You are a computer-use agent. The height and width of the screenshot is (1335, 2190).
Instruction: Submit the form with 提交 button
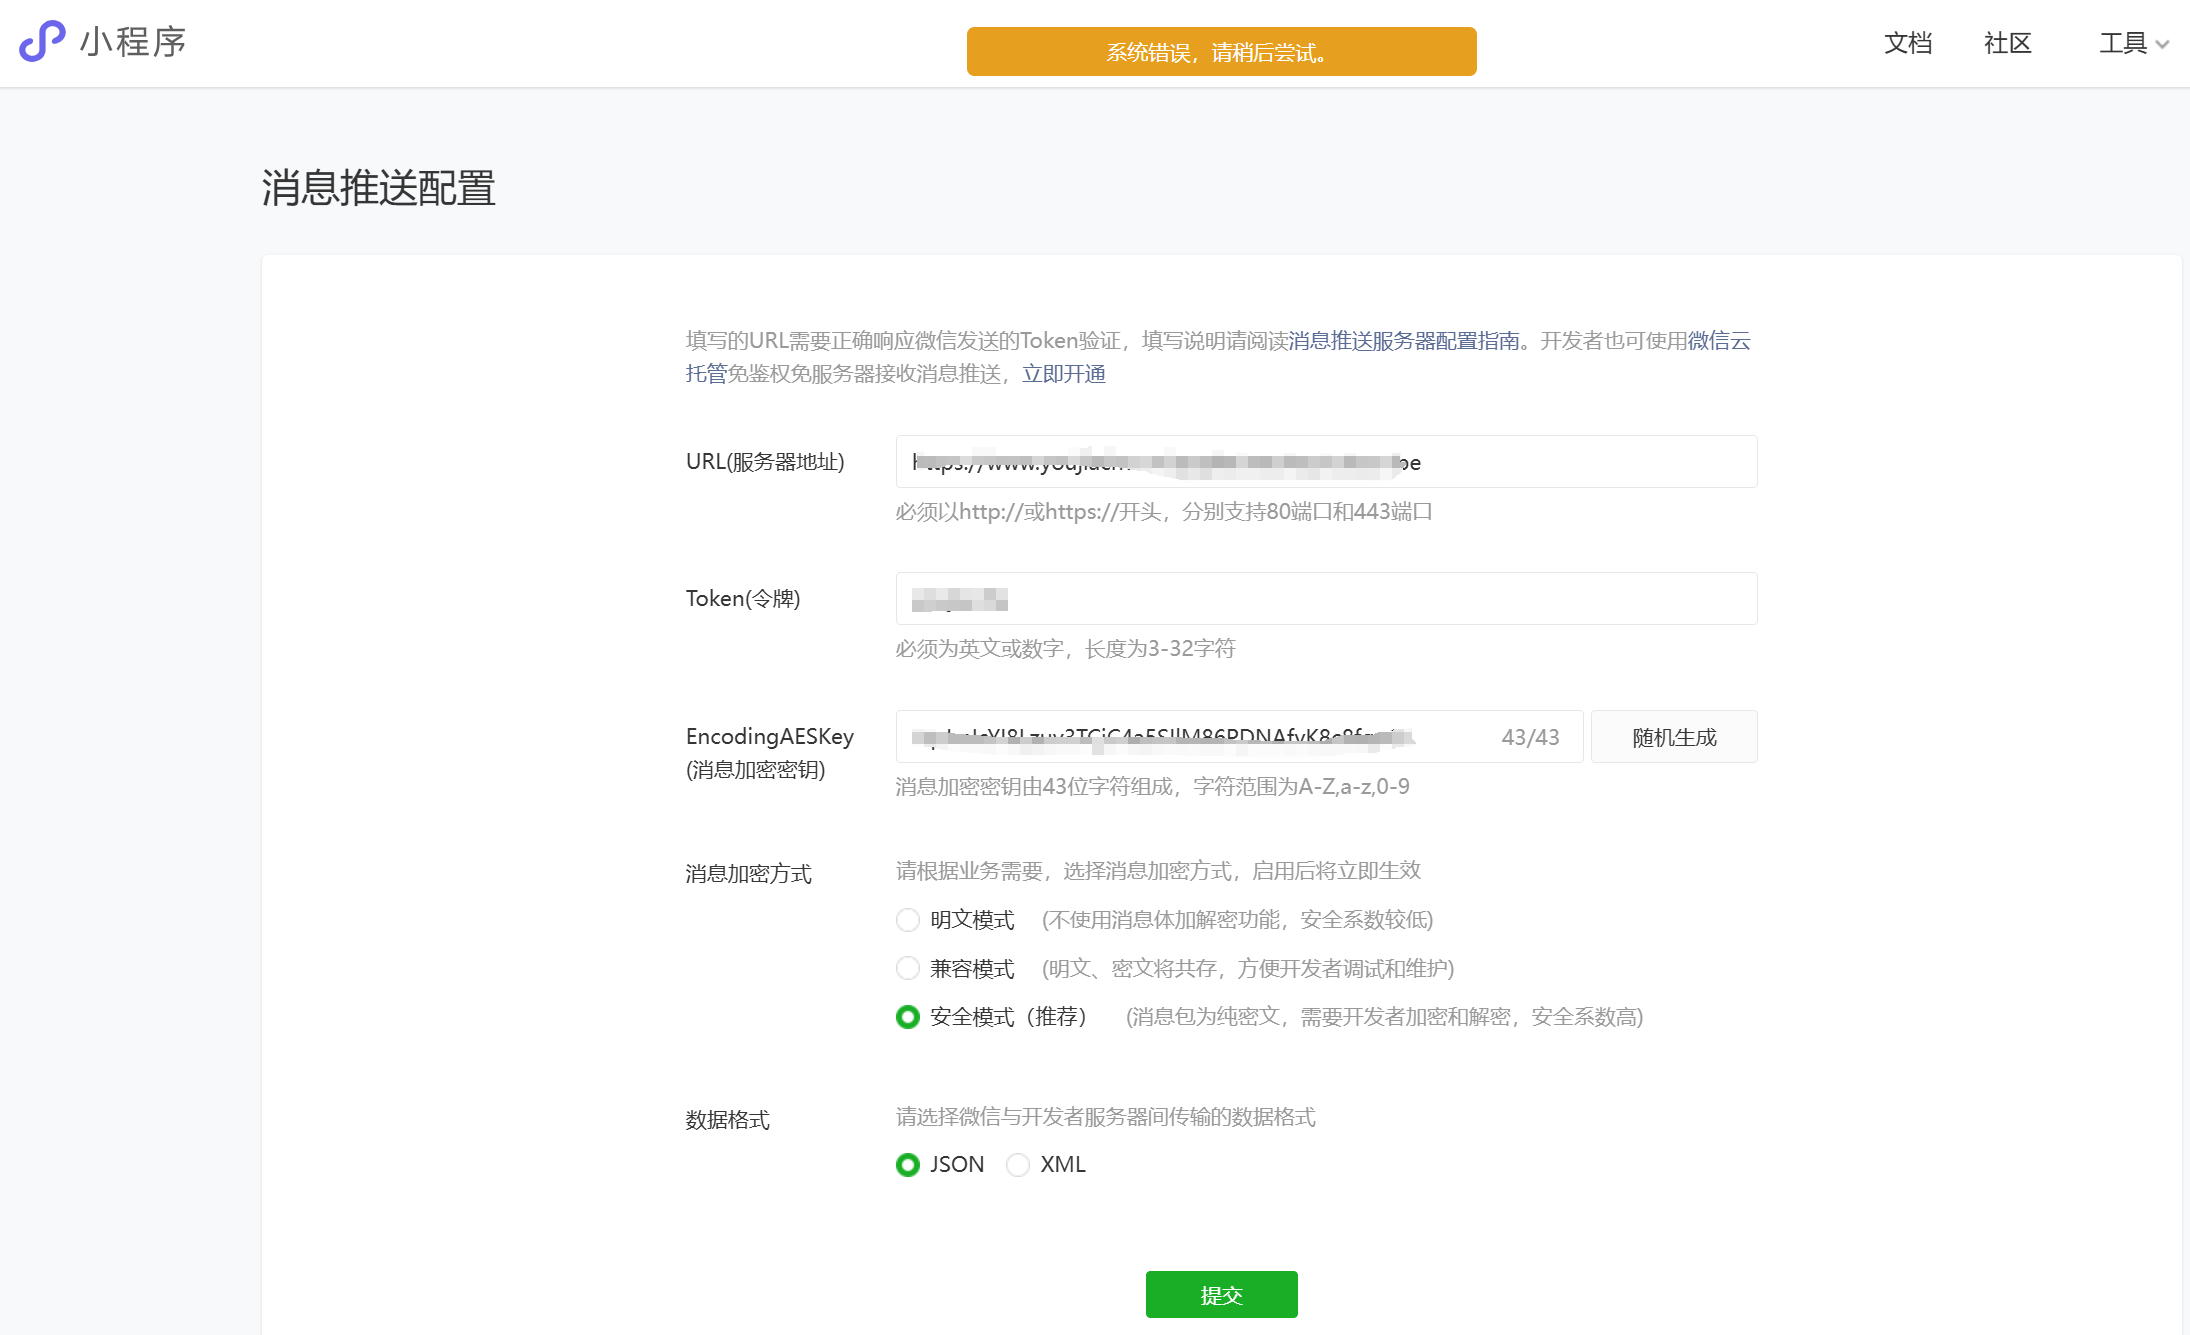click(x=1221, y=1295)
